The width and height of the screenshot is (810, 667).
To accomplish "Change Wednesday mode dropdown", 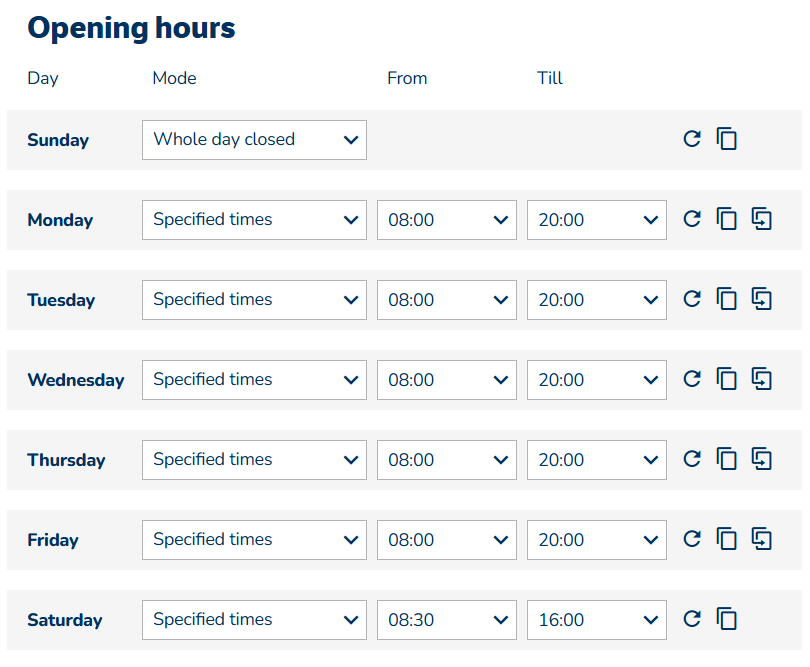I will tap(255, 380).
